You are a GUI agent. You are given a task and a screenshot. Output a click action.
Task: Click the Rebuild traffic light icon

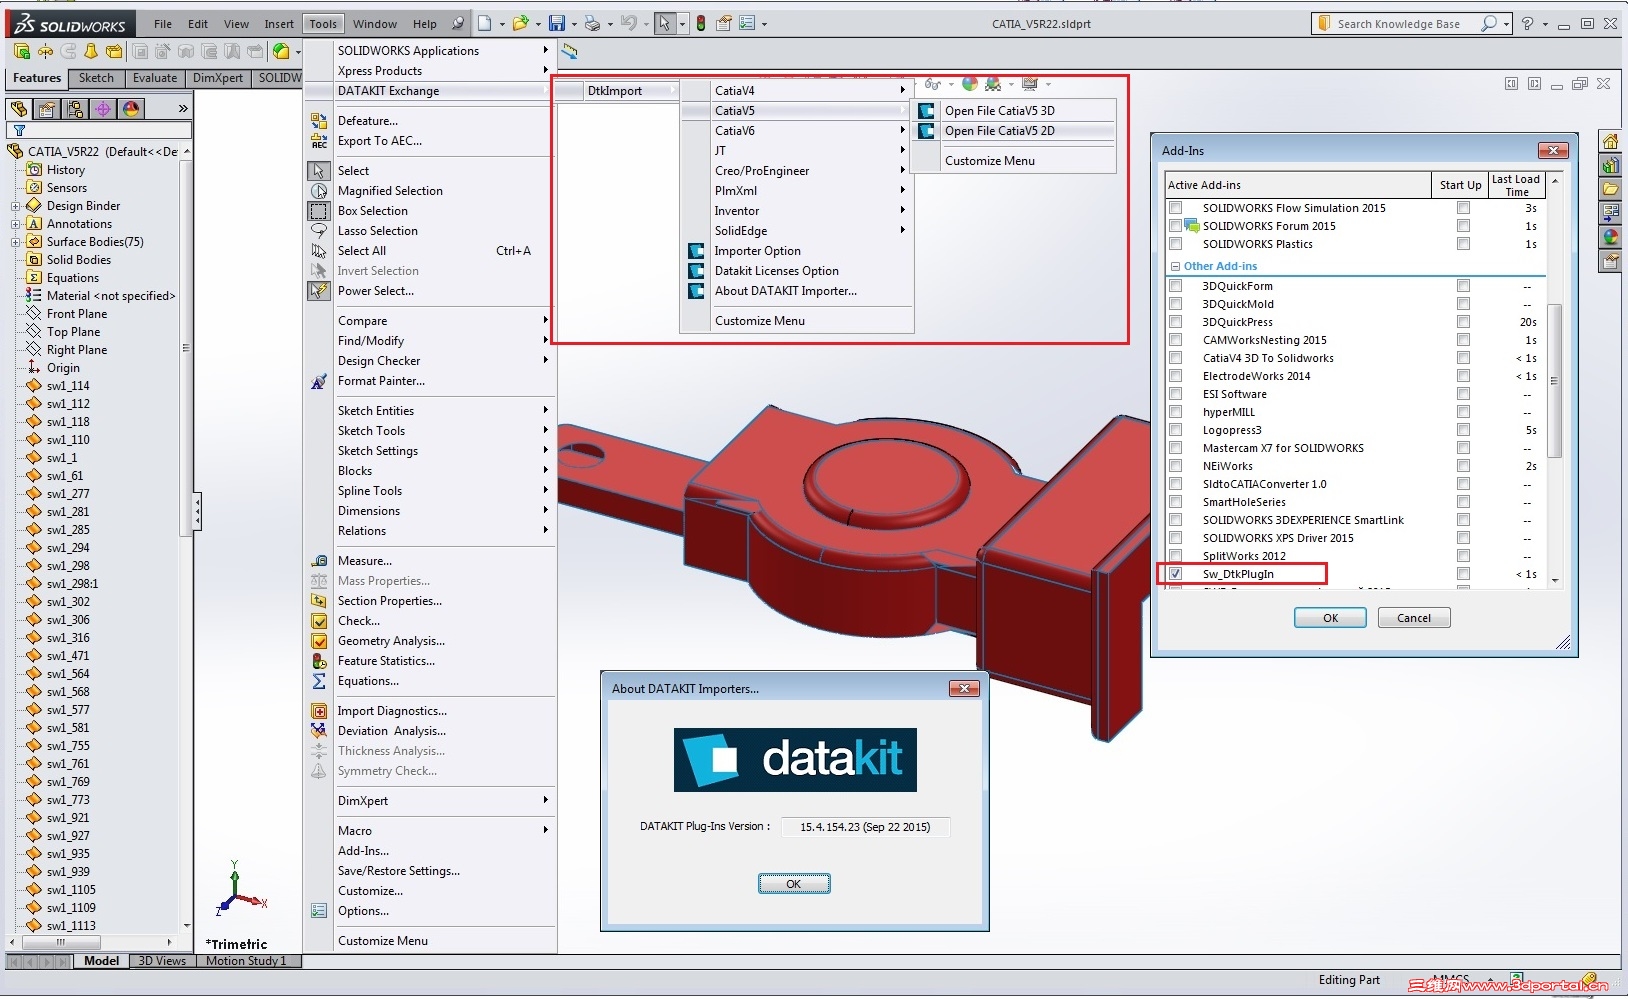[x=701, y=23]
